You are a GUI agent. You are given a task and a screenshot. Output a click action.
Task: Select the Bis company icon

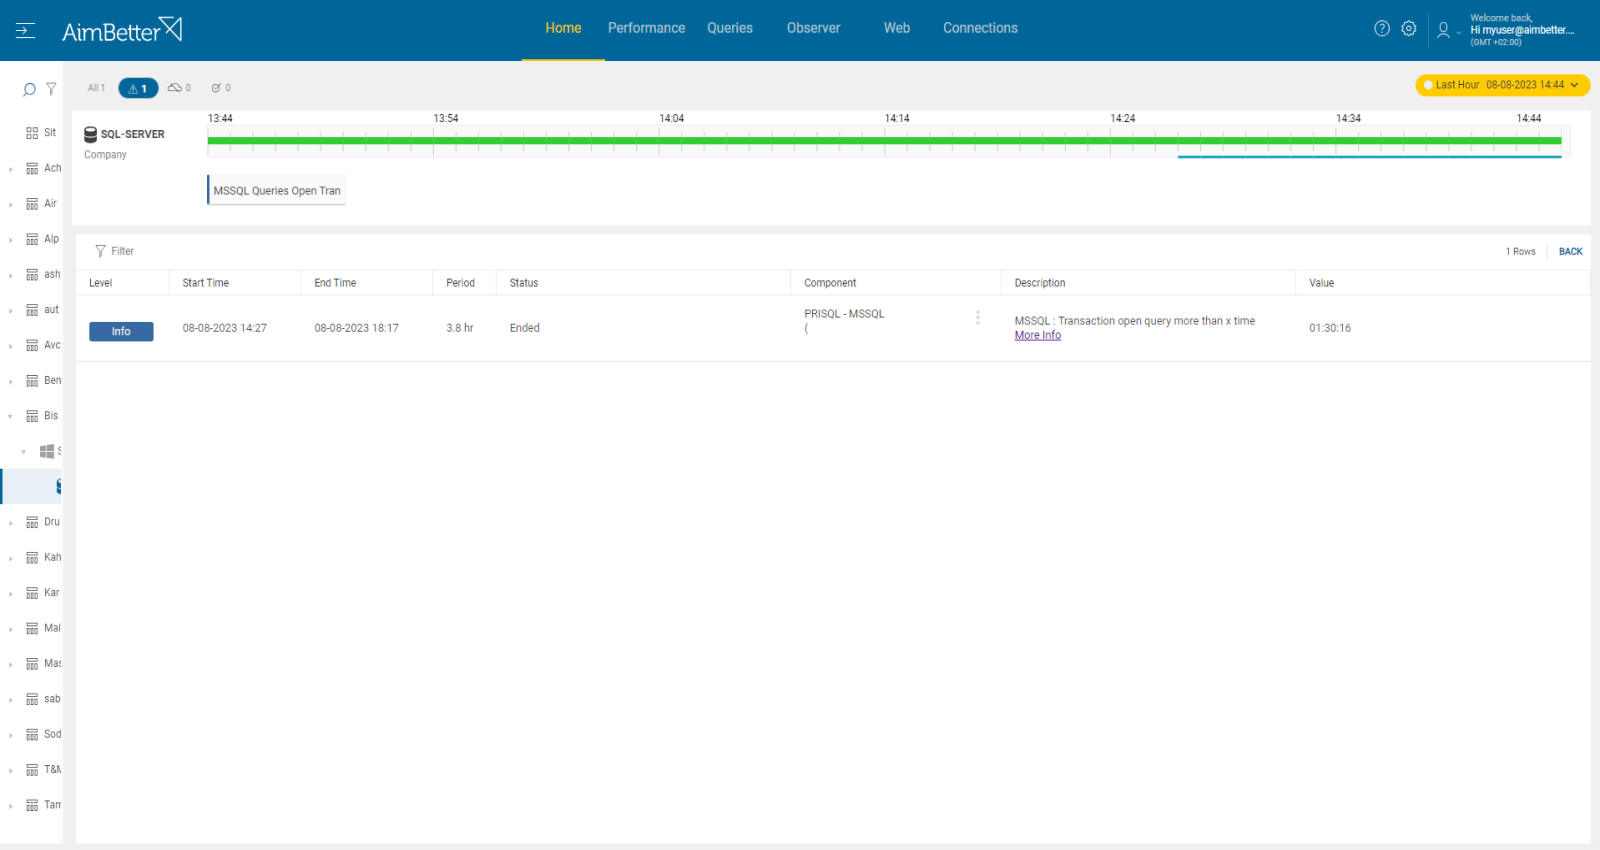click(x=32, y=416)
